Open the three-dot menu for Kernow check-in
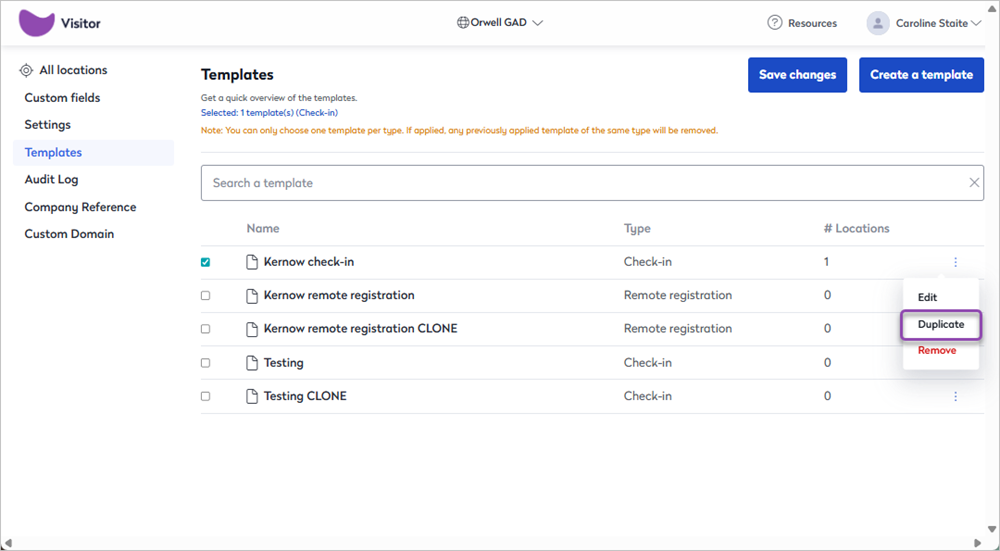 [955, 262]
